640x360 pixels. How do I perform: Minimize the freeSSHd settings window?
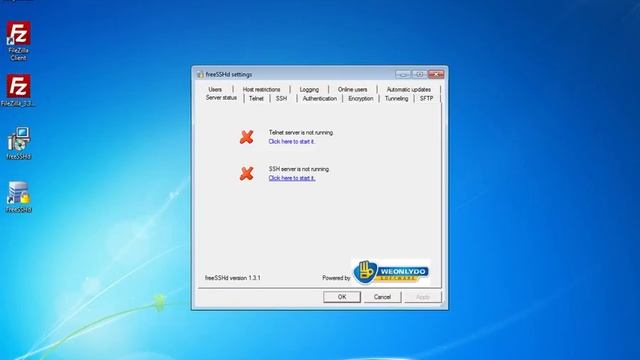click(402, 74)
